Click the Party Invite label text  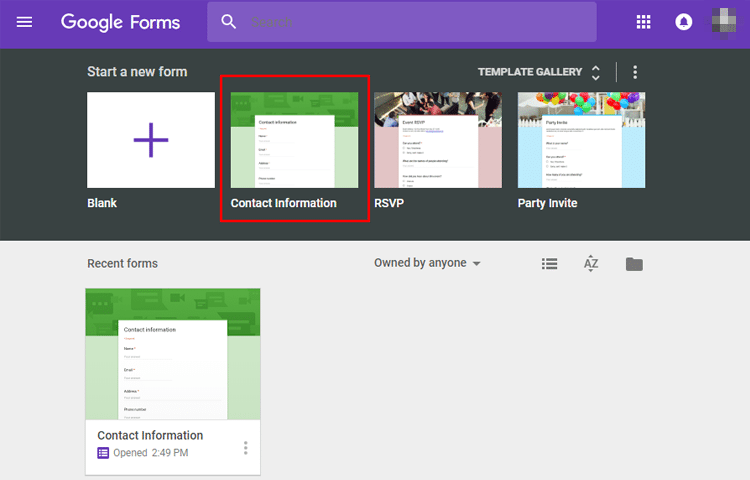coord(547,203)
